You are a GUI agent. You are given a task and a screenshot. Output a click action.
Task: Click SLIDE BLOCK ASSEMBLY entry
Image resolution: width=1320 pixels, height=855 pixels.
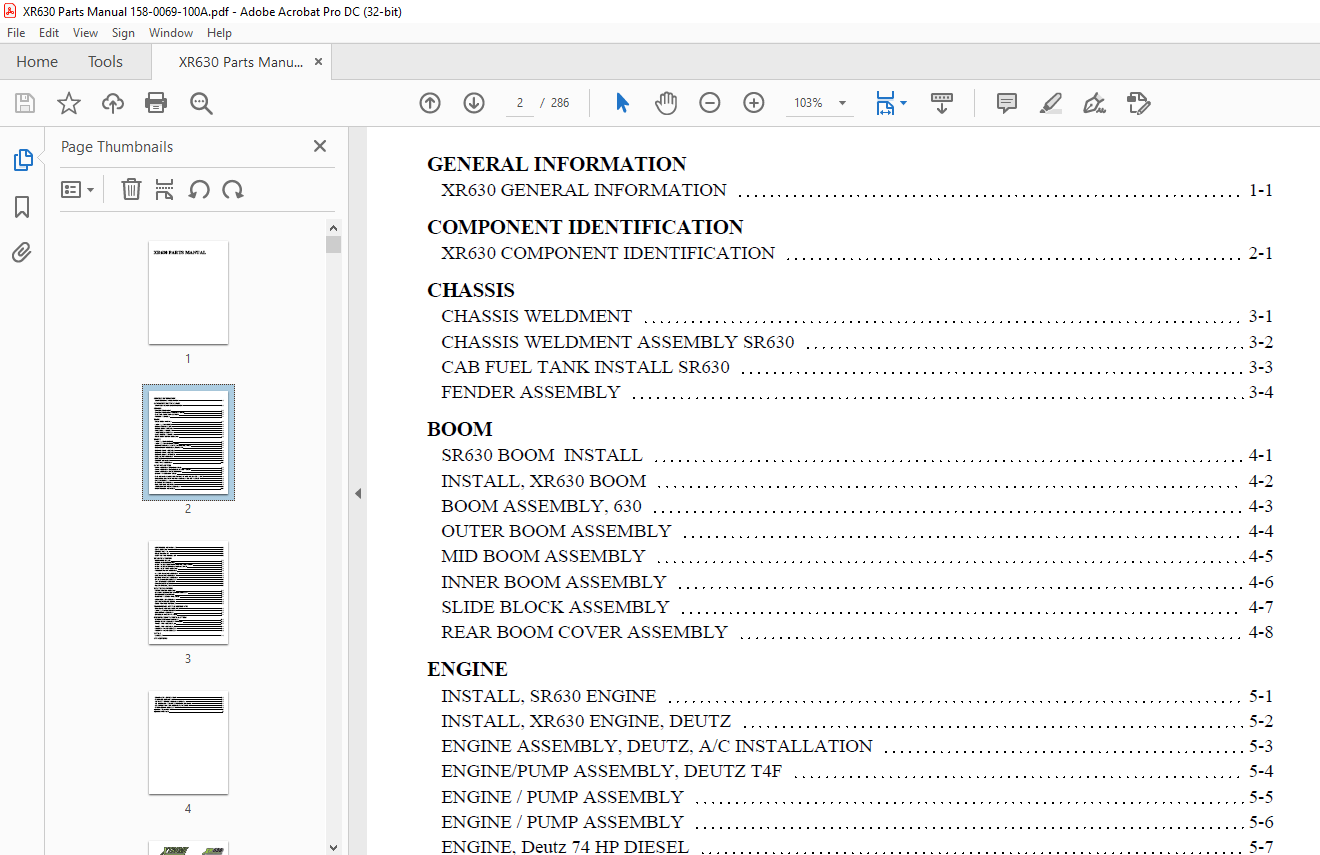click(856, 607)
